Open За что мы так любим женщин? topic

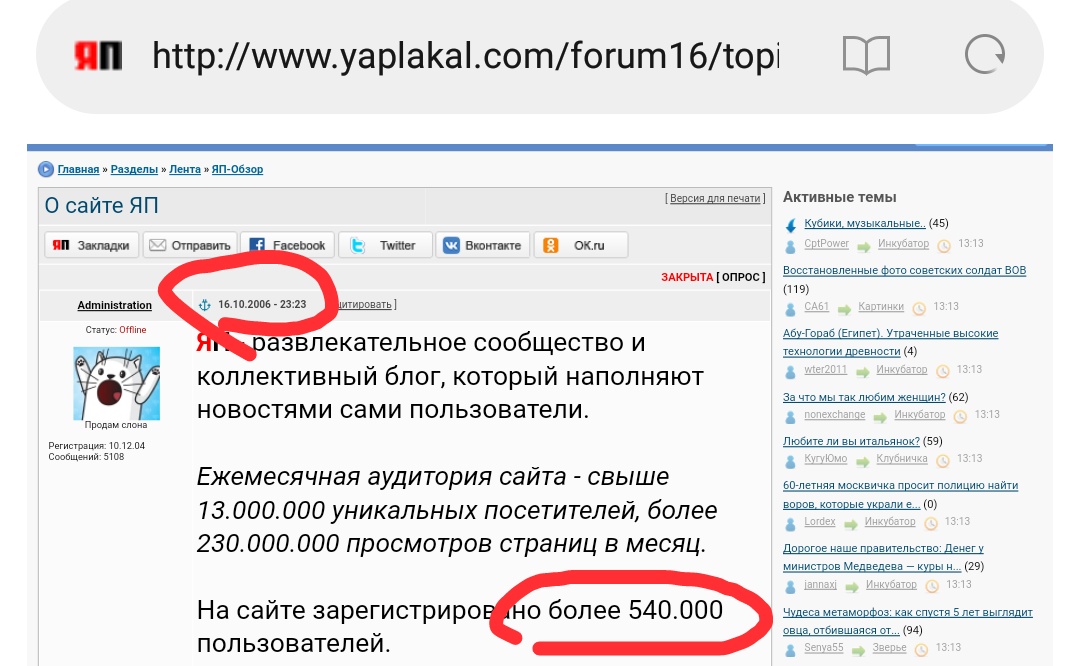click(864, 397)
